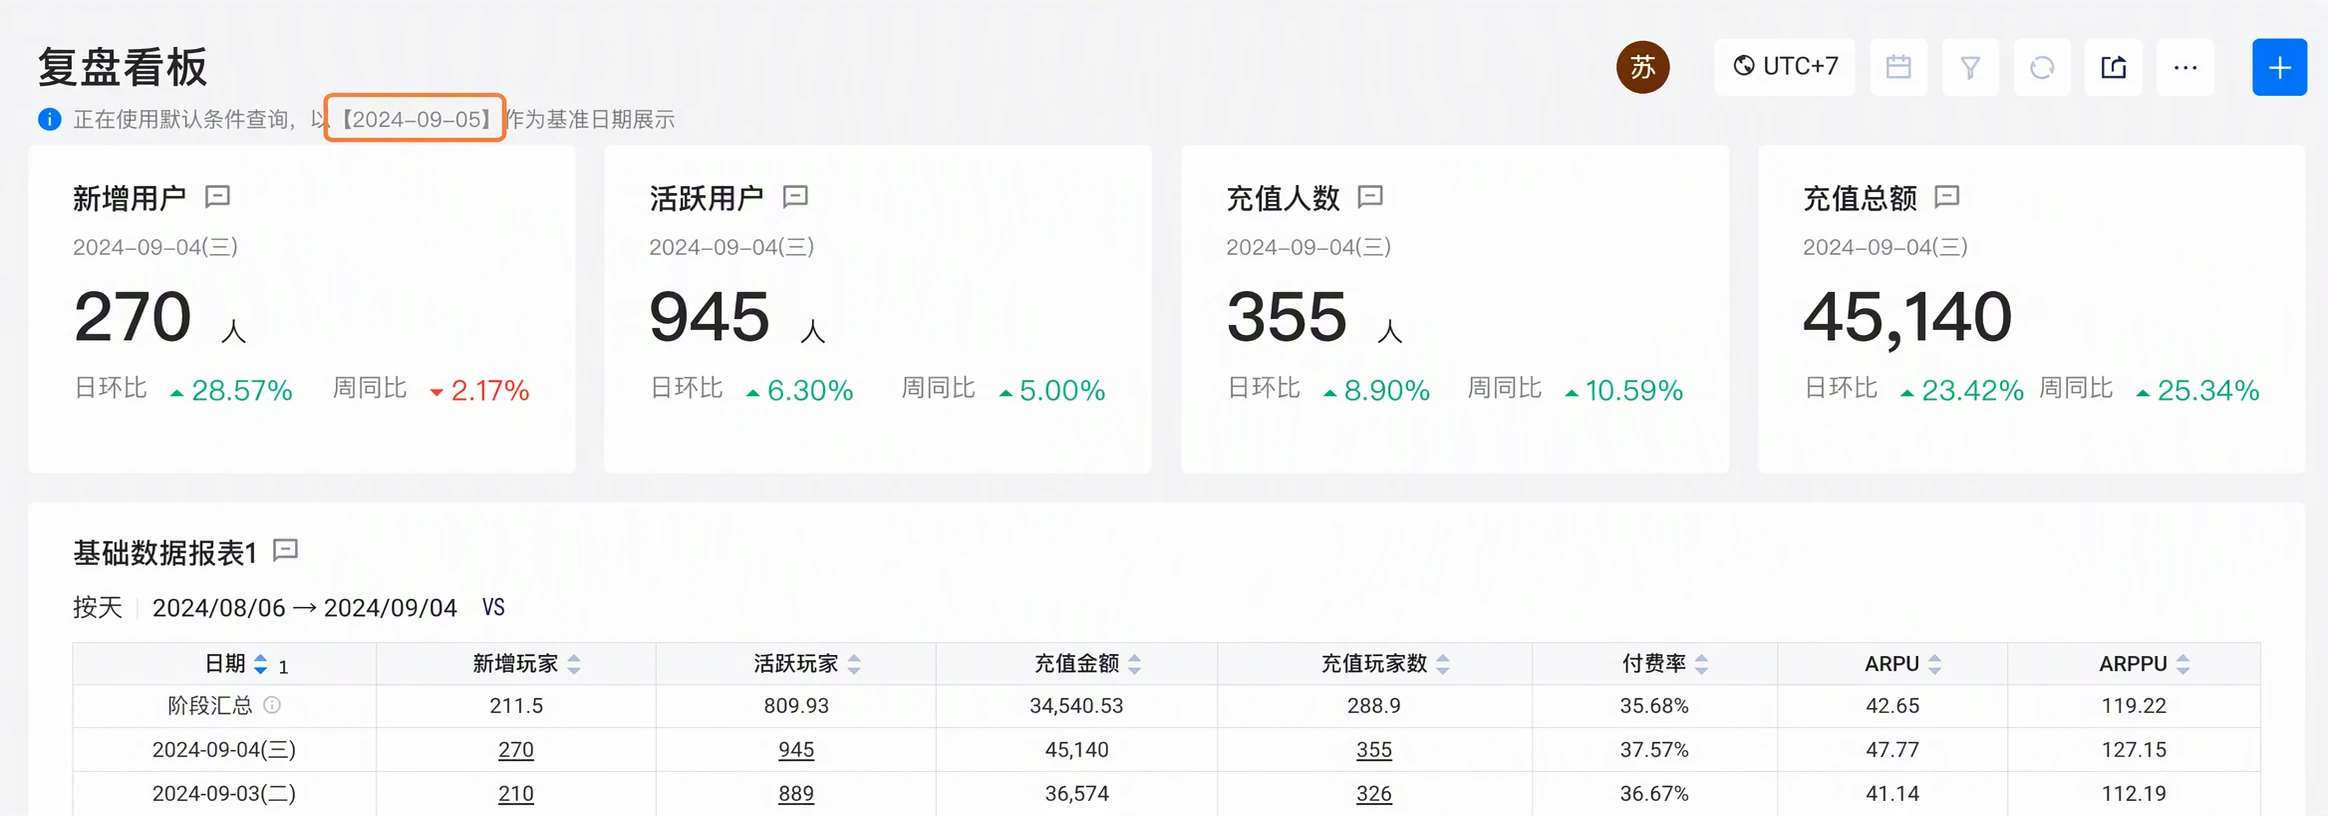
Task: Refresh the dashboard with the reload icon
Action: point(2042,67)
